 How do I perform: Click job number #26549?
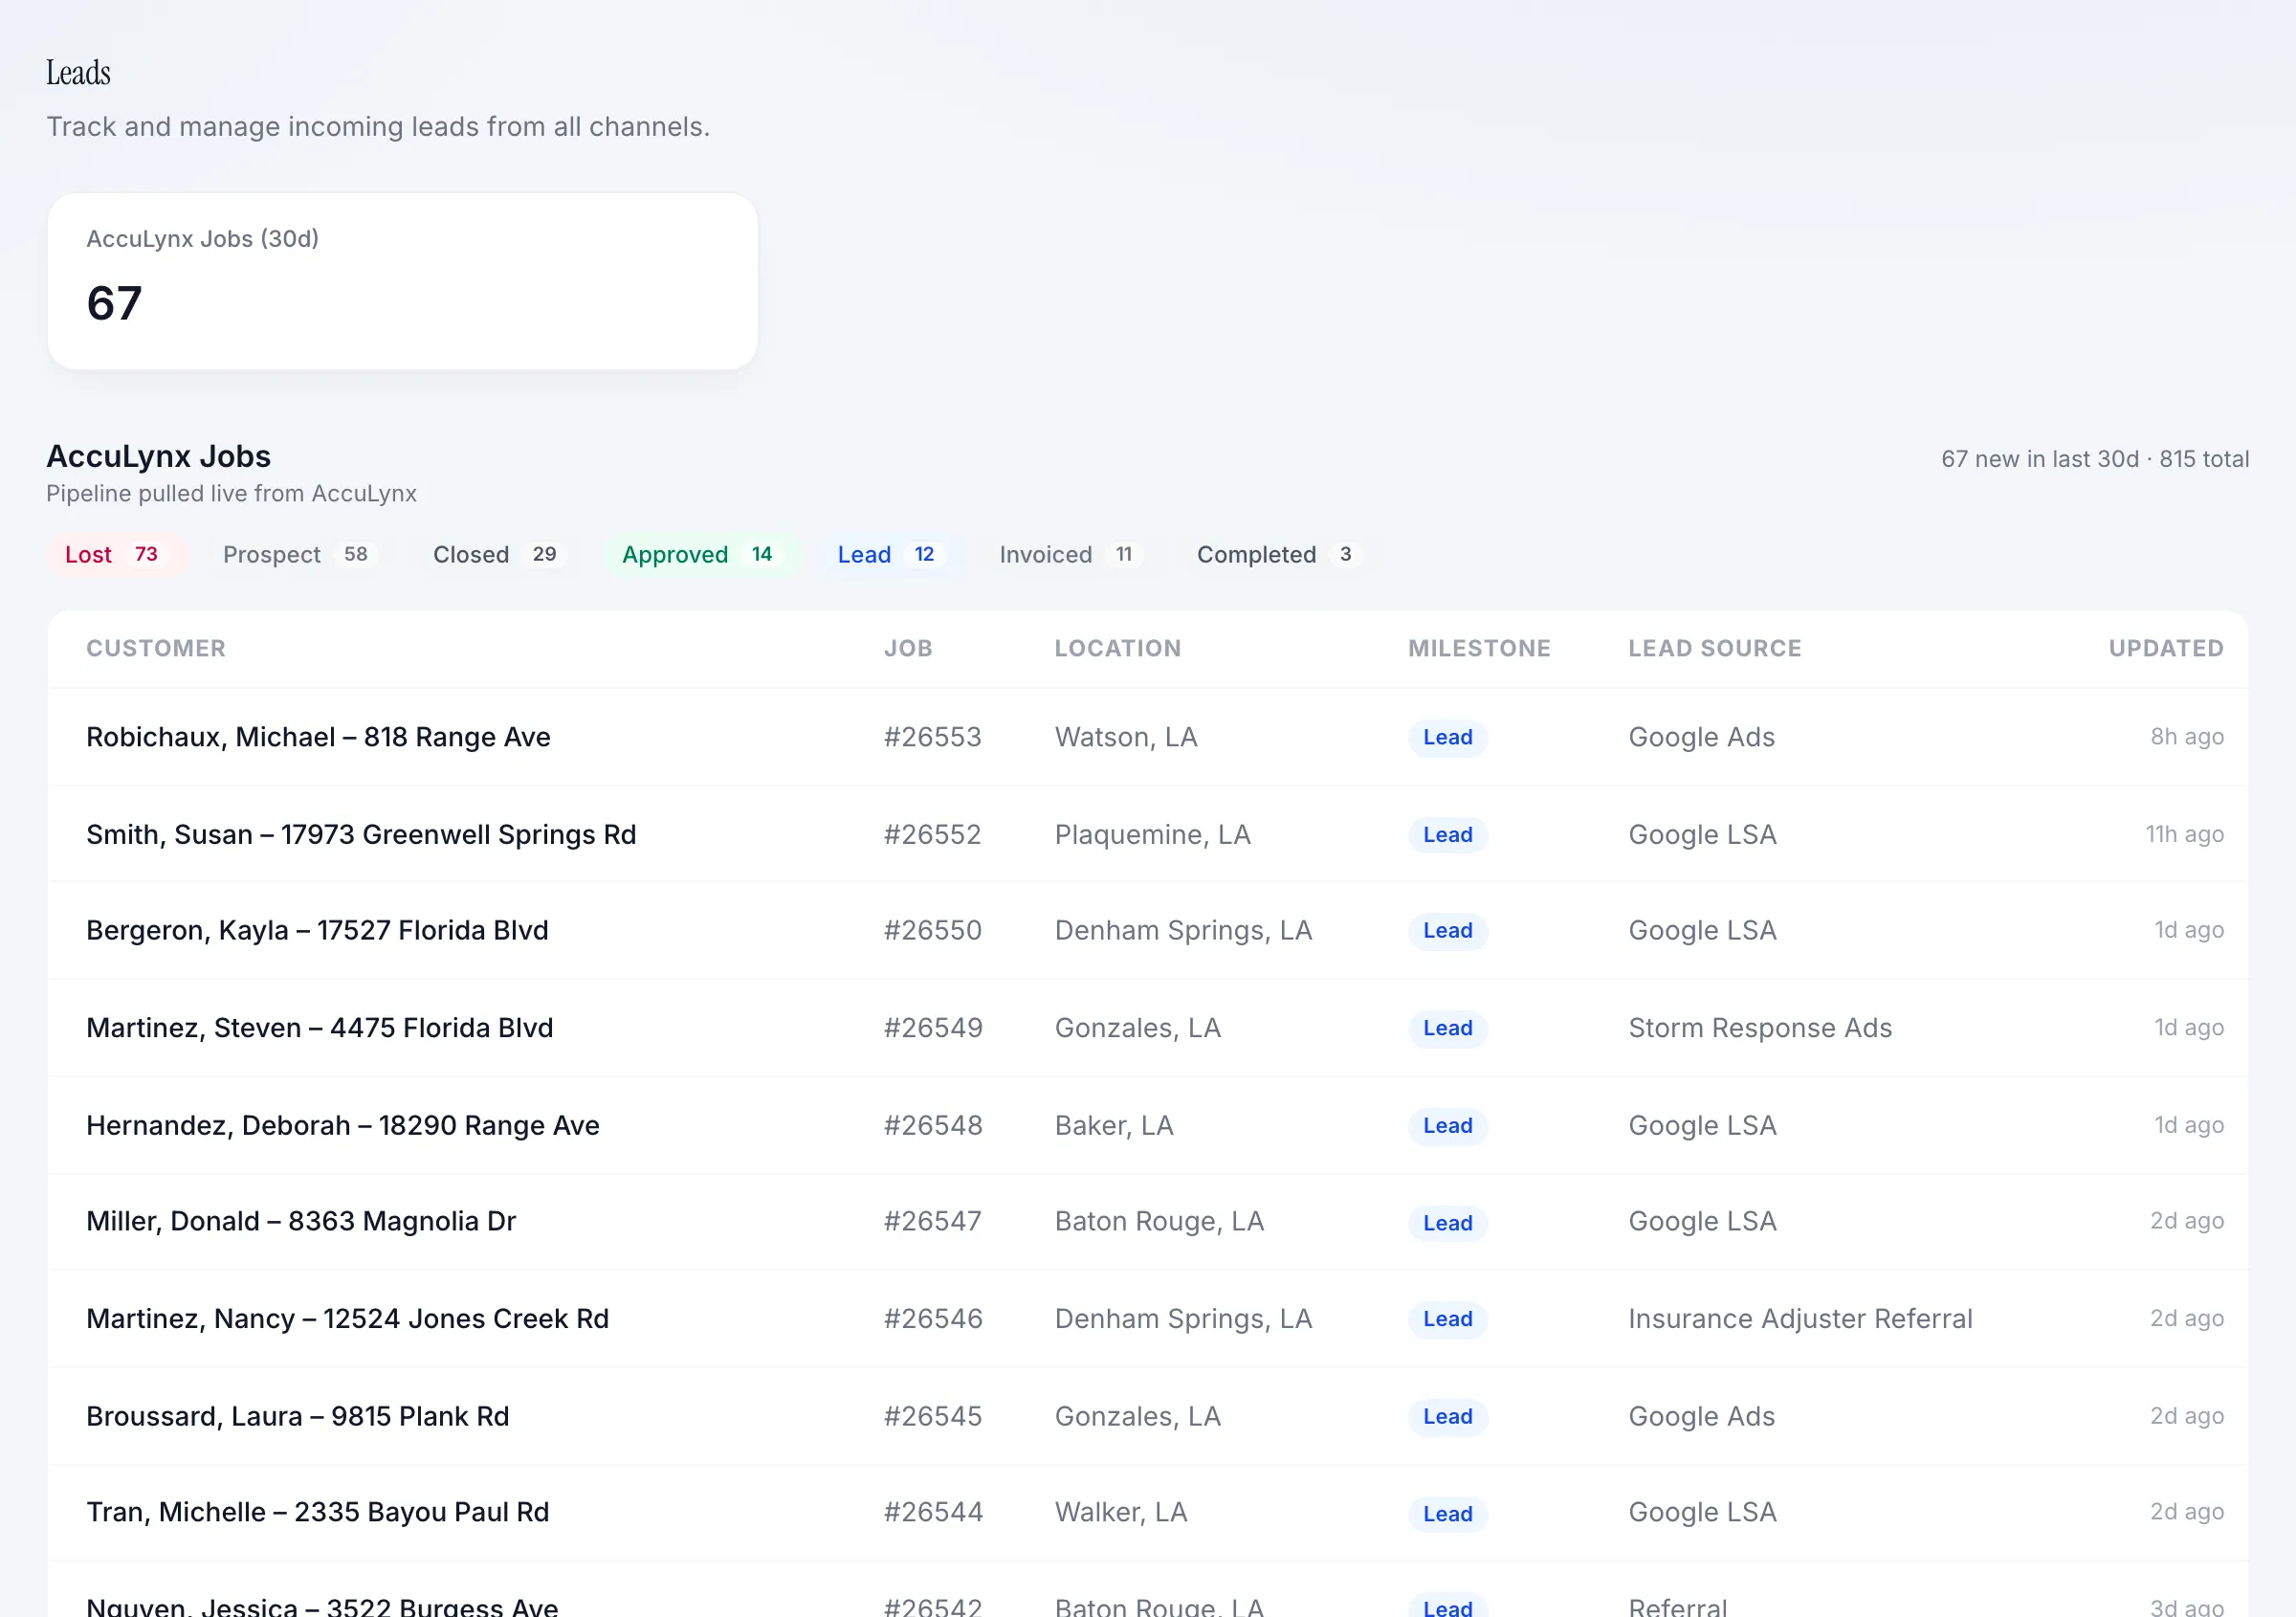[x=933, y=1029]
